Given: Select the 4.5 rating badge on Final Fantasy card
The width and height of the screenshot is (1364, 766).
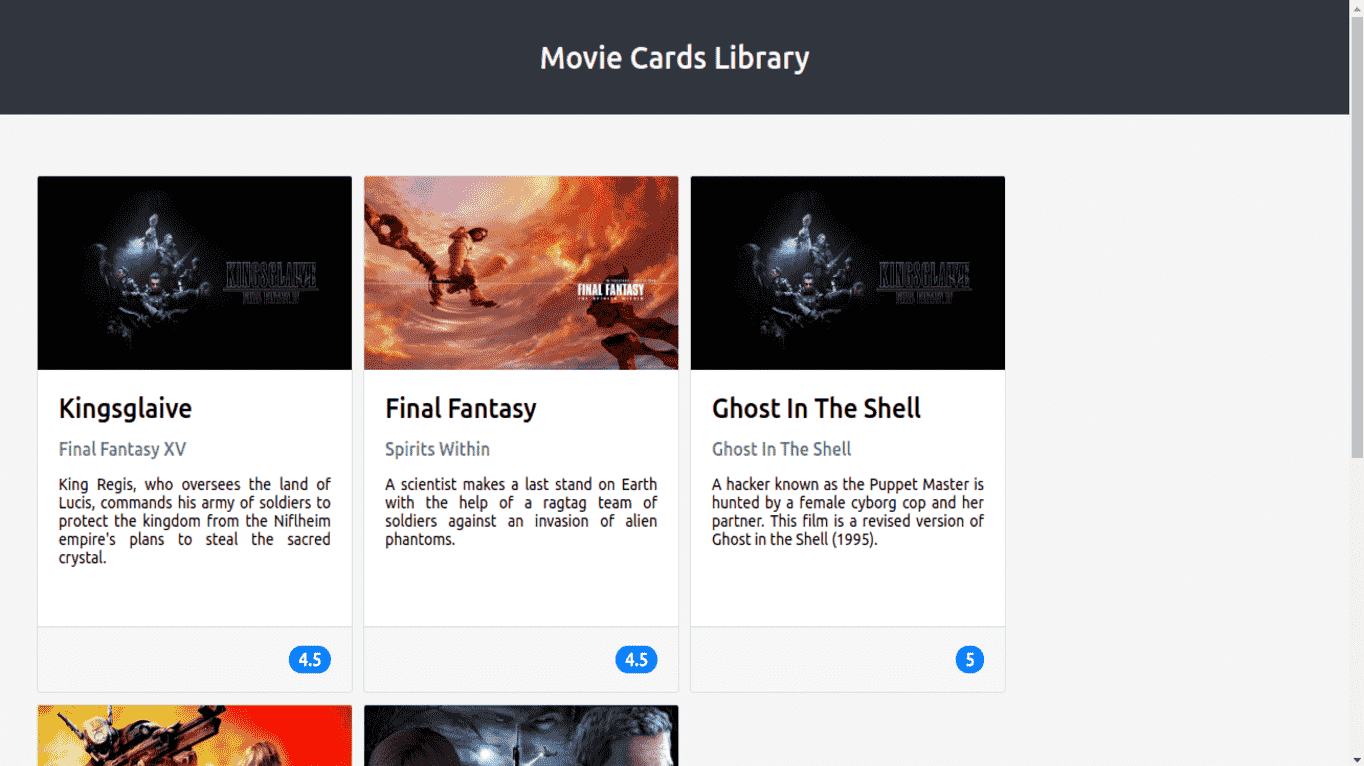Looking at the screenshot, I should coord(636,660).
